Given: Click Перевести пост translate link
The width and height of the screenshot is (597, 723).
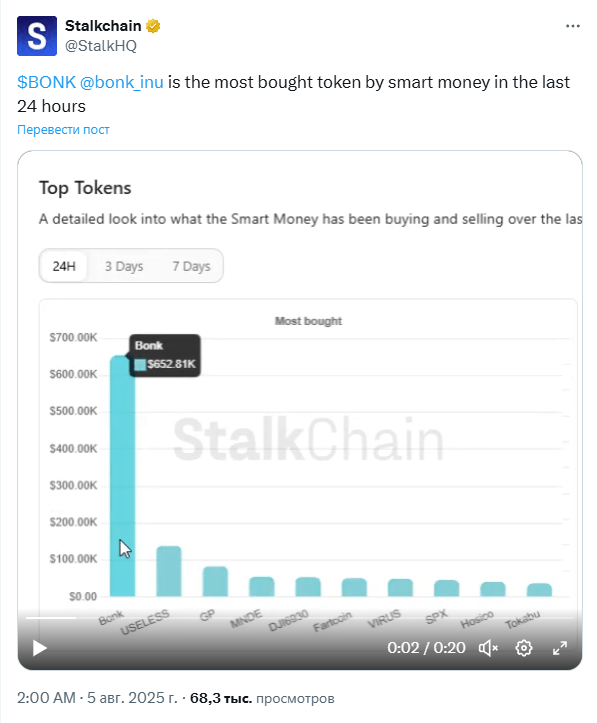Looking at the screenshot, I should tap(63, 130).
